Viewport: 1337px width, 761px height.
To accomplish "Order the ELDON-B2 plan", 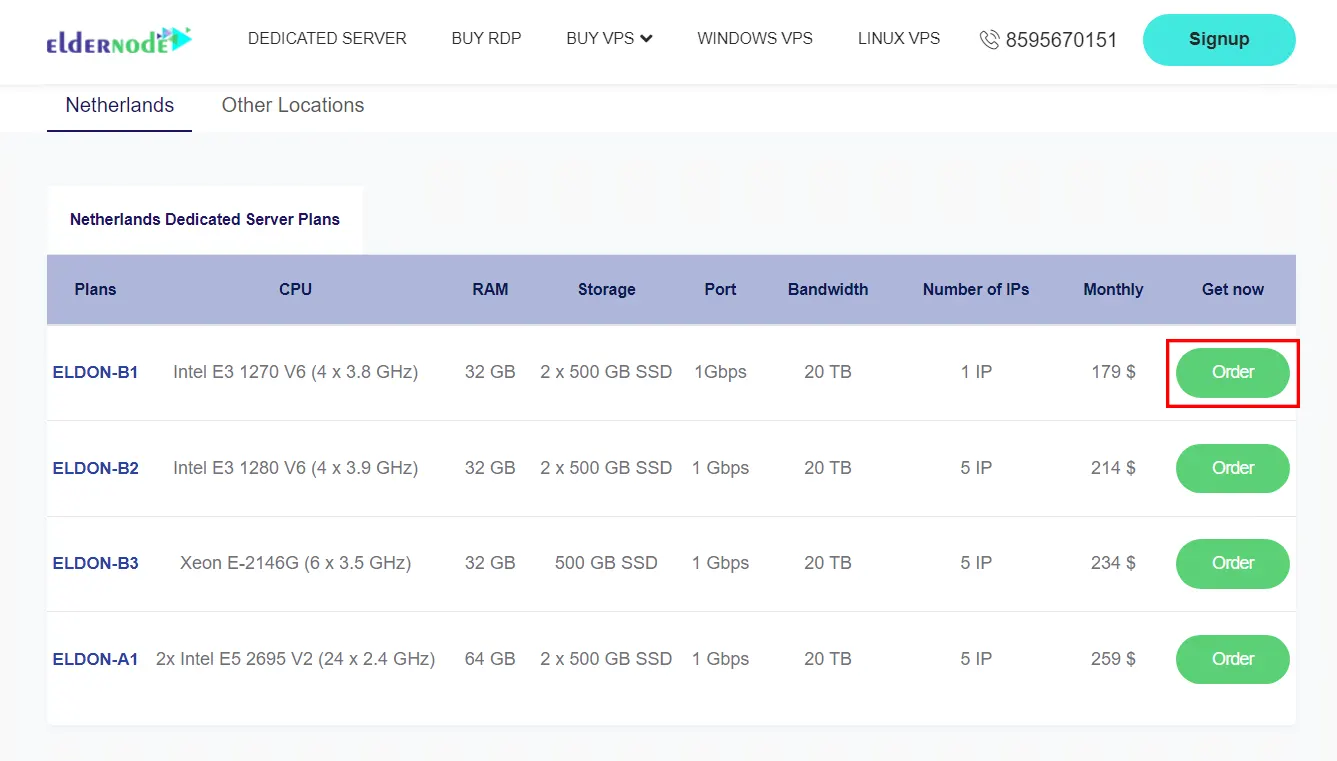I will coord(1233,468).
